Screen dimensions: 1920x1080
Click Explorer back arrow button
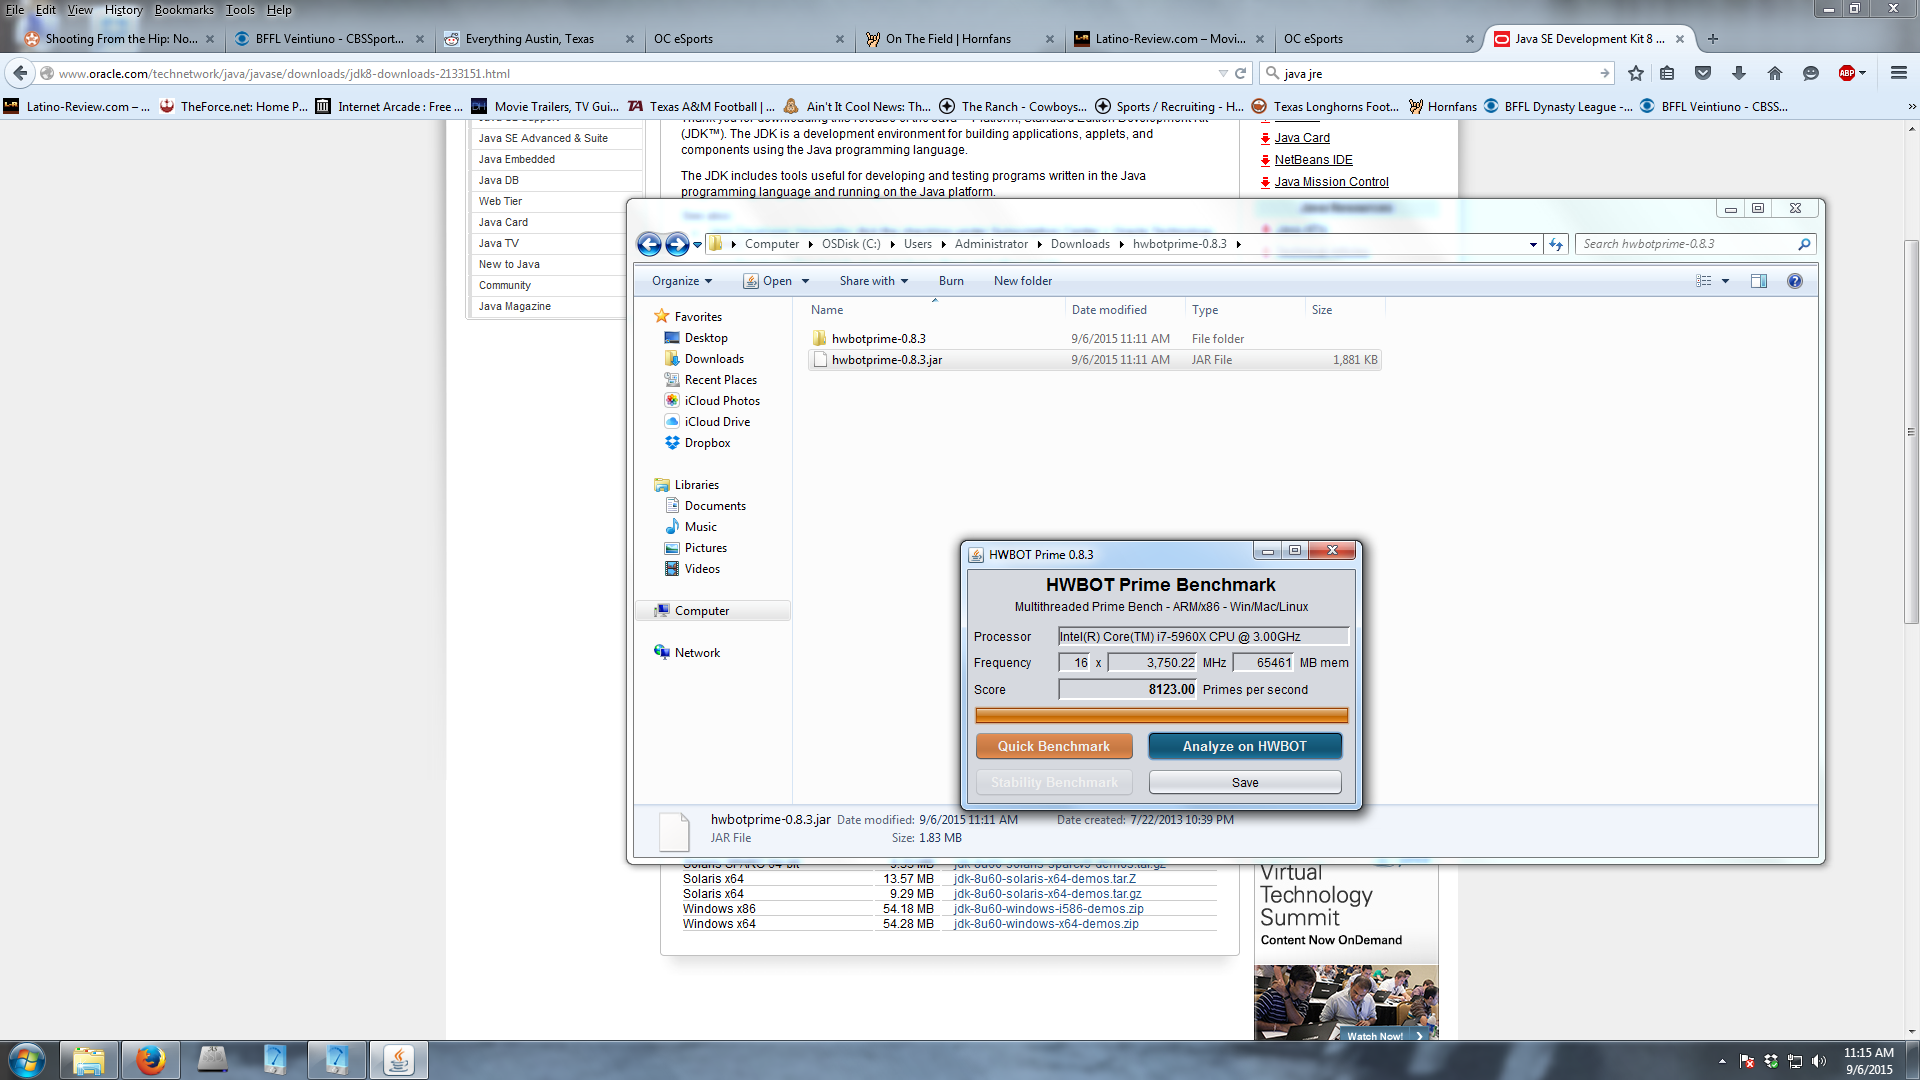(x=649, y=244)
